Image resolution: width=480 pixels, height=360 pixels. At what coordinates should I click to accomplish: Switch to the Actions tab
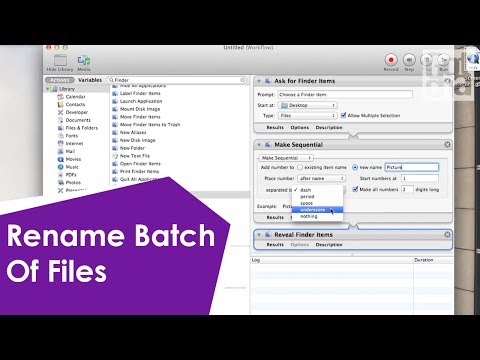point(60,80)
